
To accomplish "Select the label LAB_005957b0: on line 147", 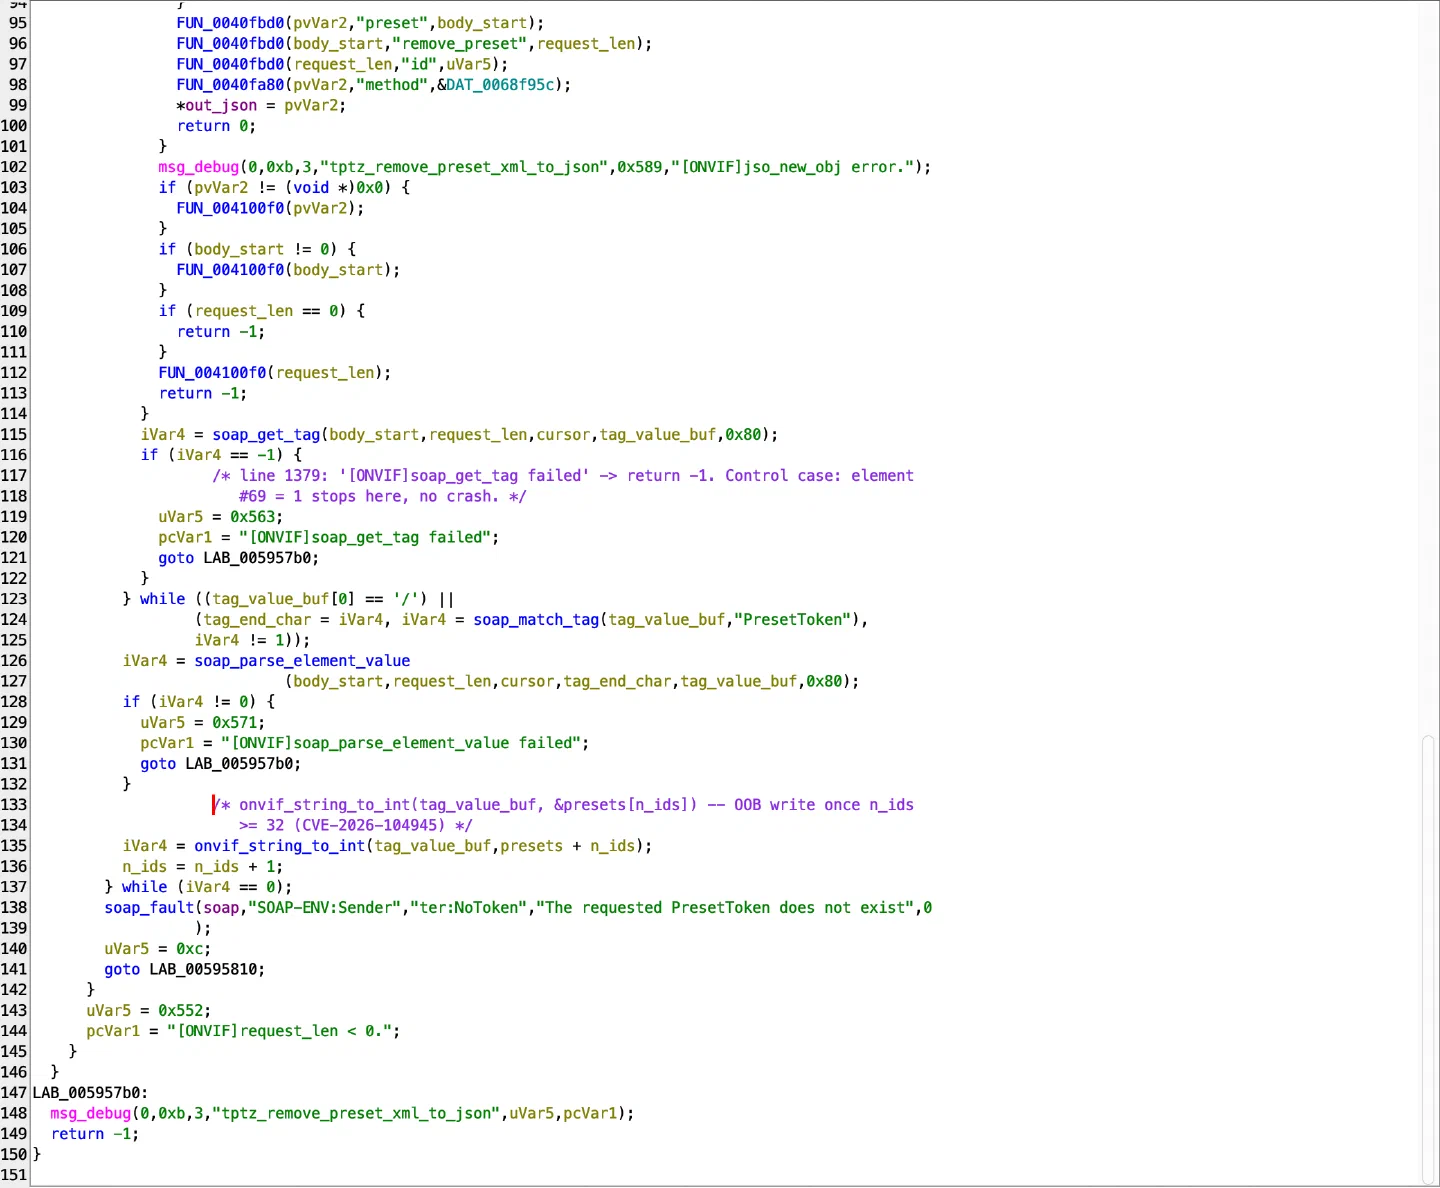I will (x=90, y=1092).
